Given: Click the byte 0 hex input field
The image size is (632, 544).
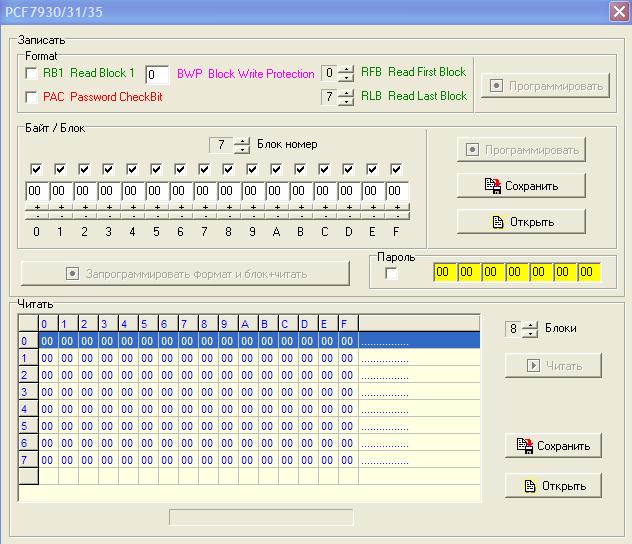Looking at the screenshot, I should (x=37, y=191).
